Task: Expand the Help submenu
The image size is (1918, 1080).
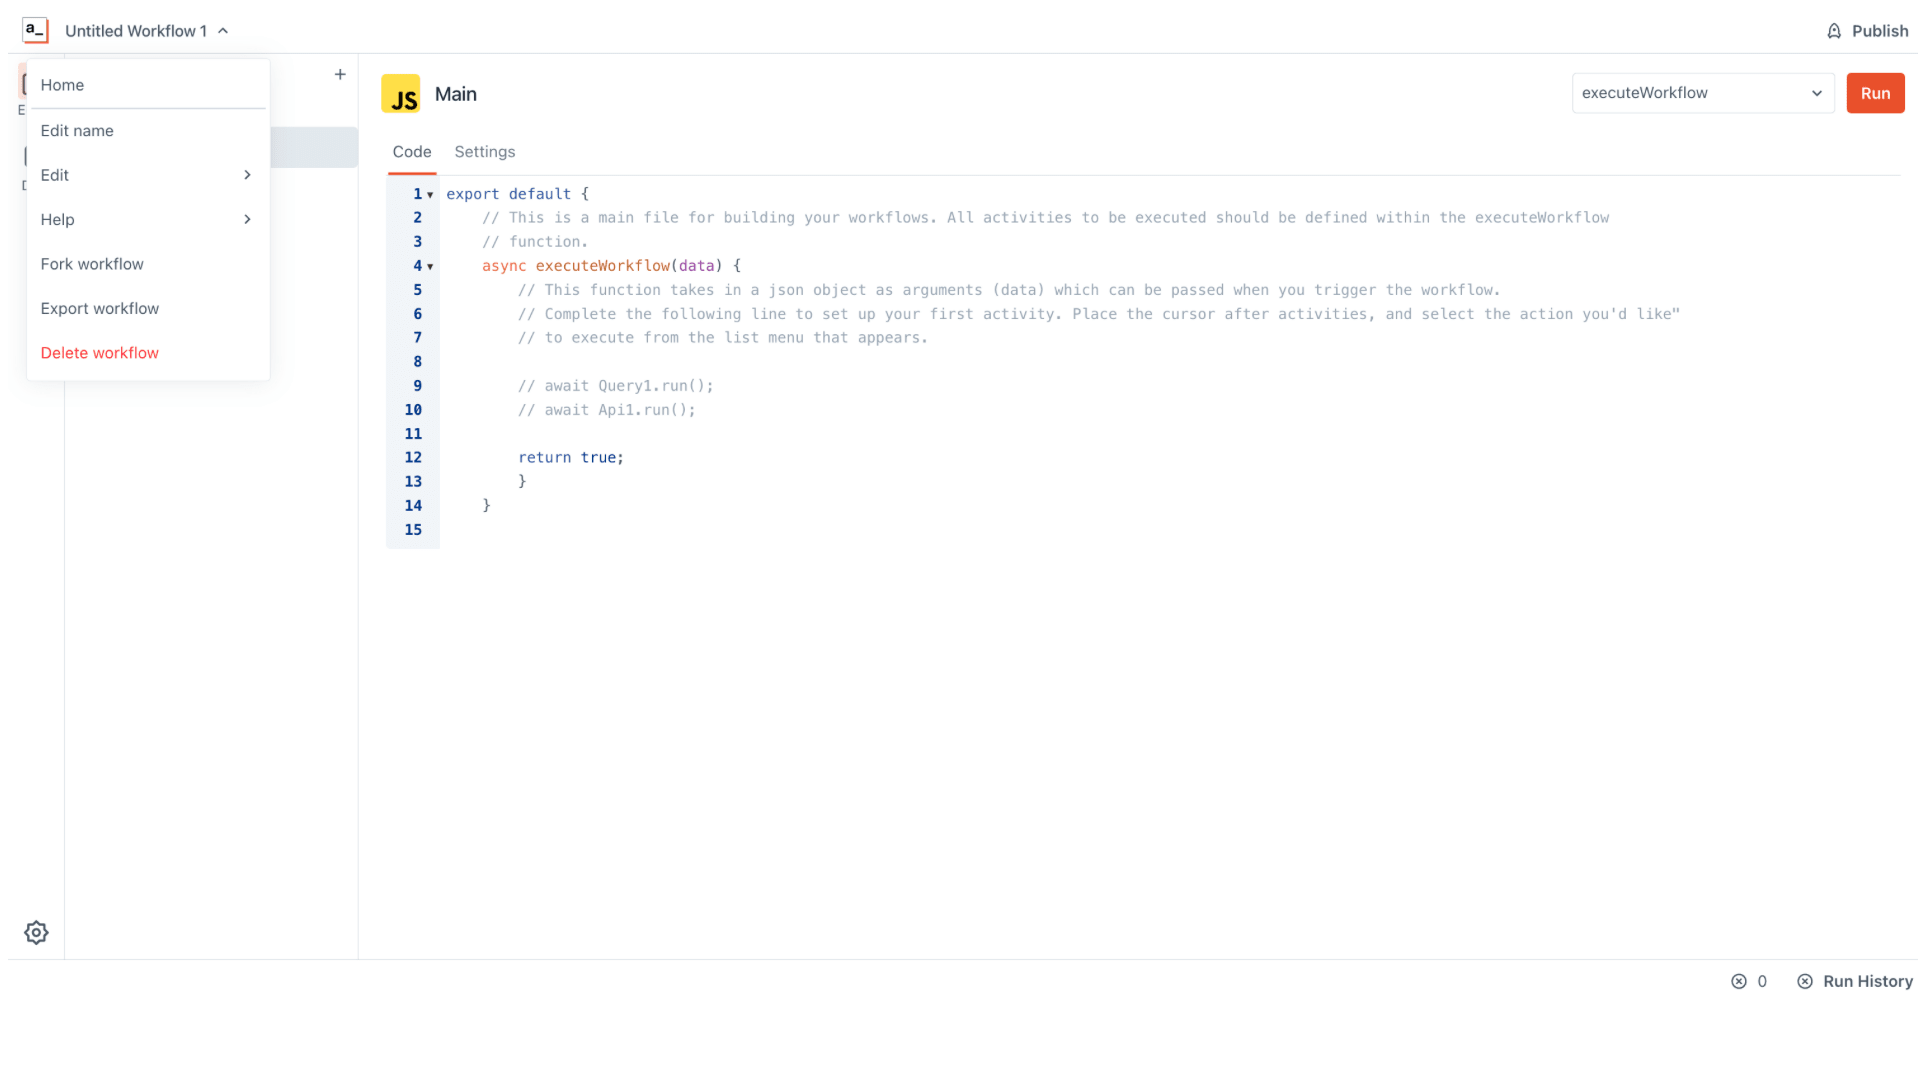Action: (x=148, y=219)
